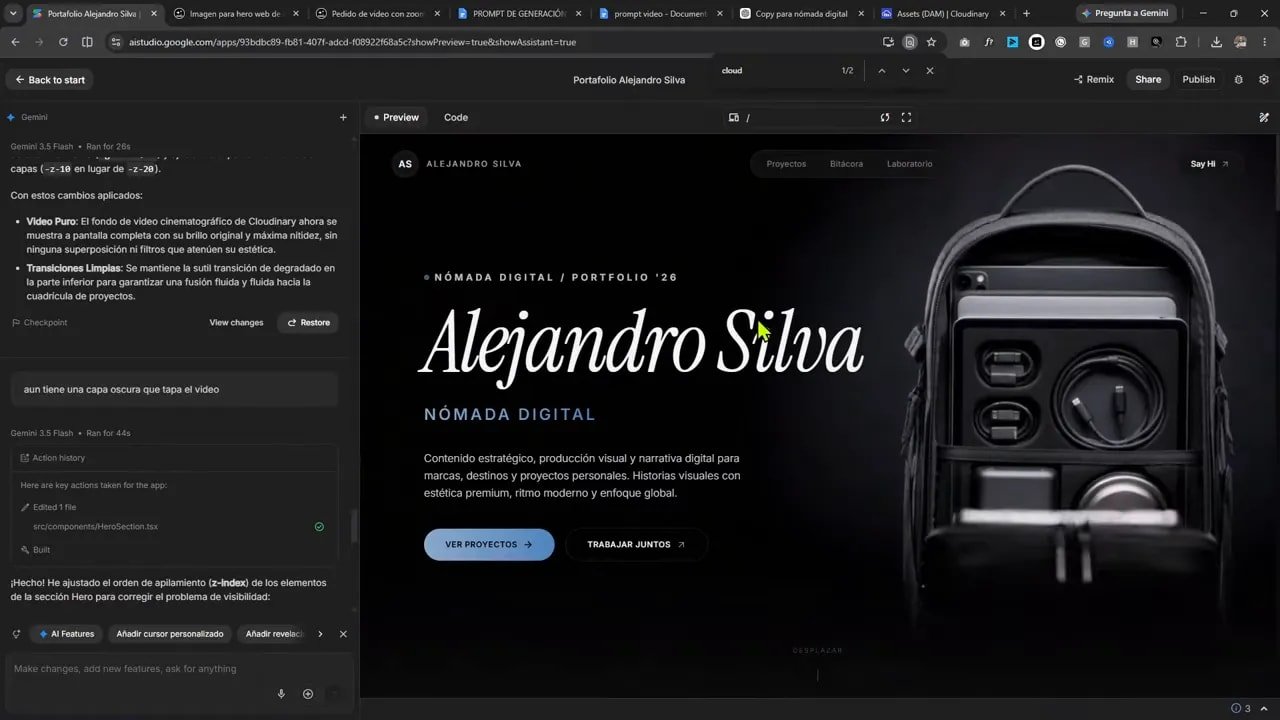Screen dimensions: 1280x720
Task: Click View changes link
Action: [x=236, y=323]
